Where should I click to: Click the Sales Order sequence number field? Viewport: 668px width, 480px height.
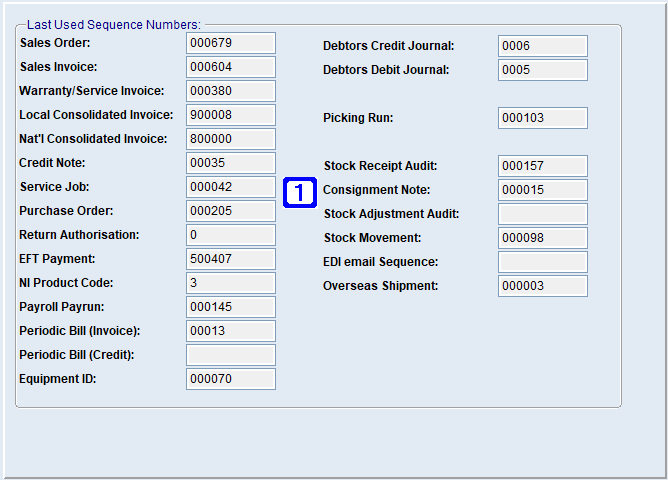click(231, 43)
